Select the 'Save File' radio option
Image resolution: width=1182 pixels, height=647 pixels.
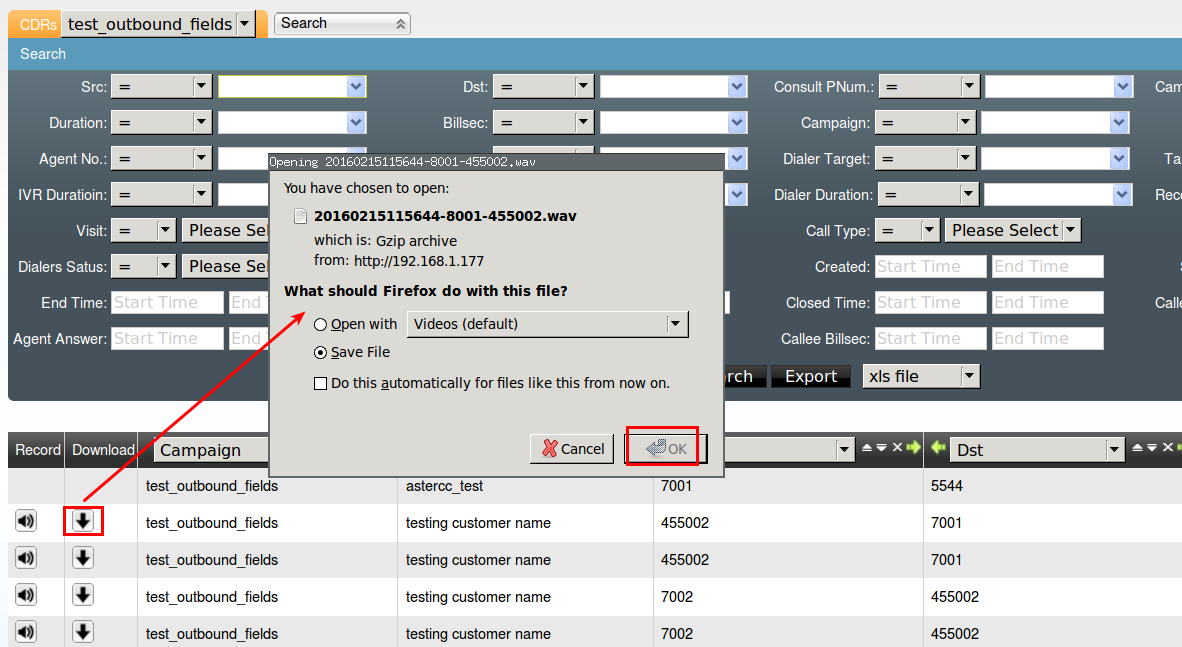click(x=321, y=352)
